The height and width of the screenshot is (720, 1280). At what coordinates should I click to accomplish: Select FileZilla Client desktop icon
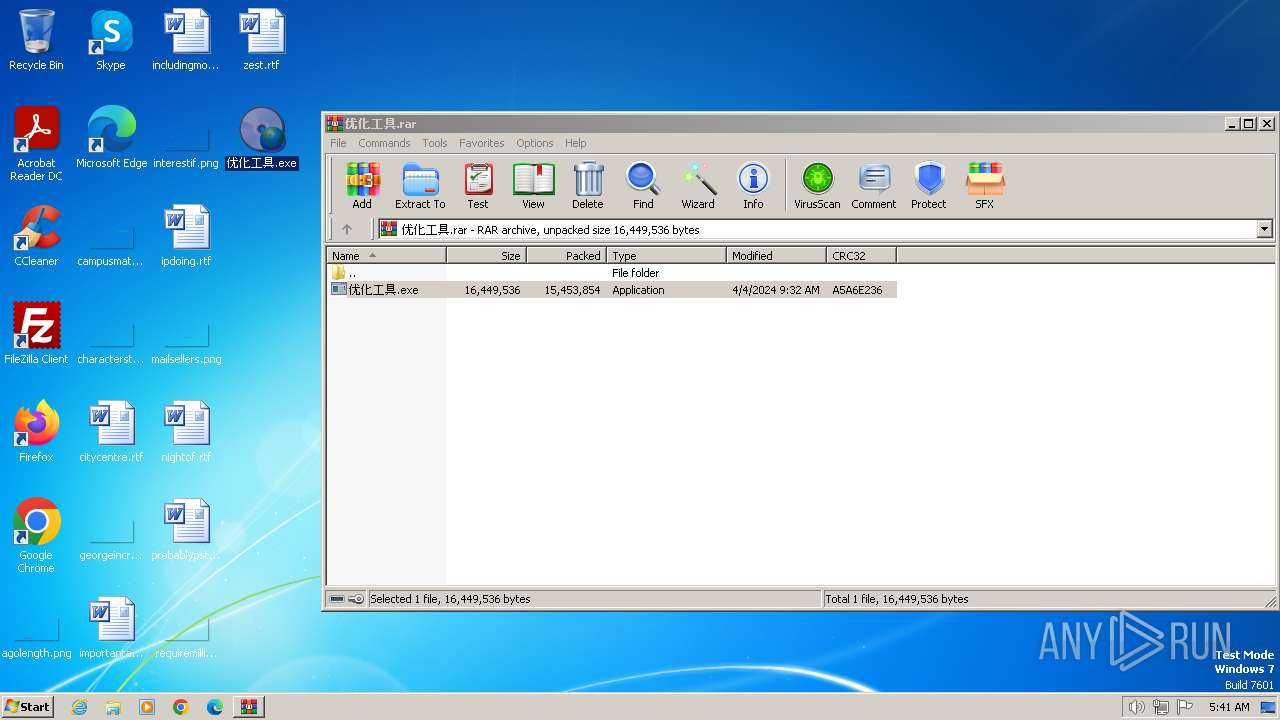tap(36, 334)
